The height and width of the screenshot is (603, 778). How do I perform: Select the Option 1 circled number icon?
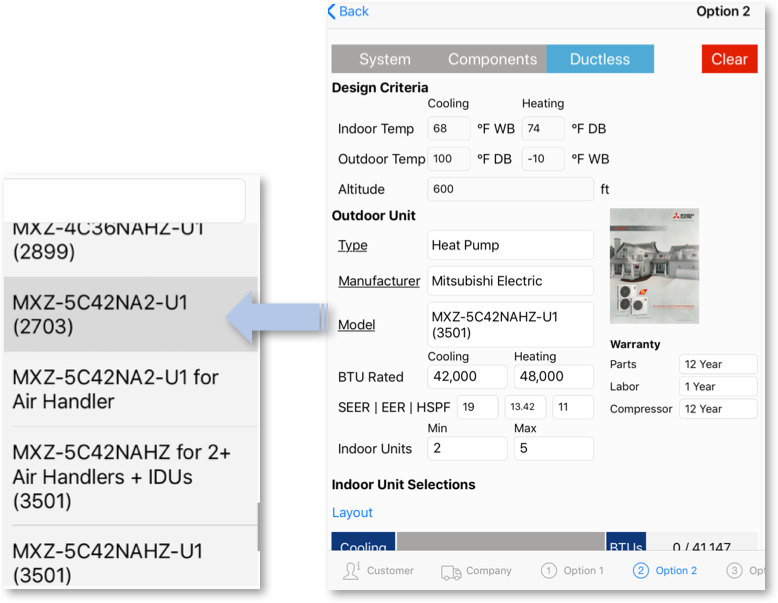[548, 571]
